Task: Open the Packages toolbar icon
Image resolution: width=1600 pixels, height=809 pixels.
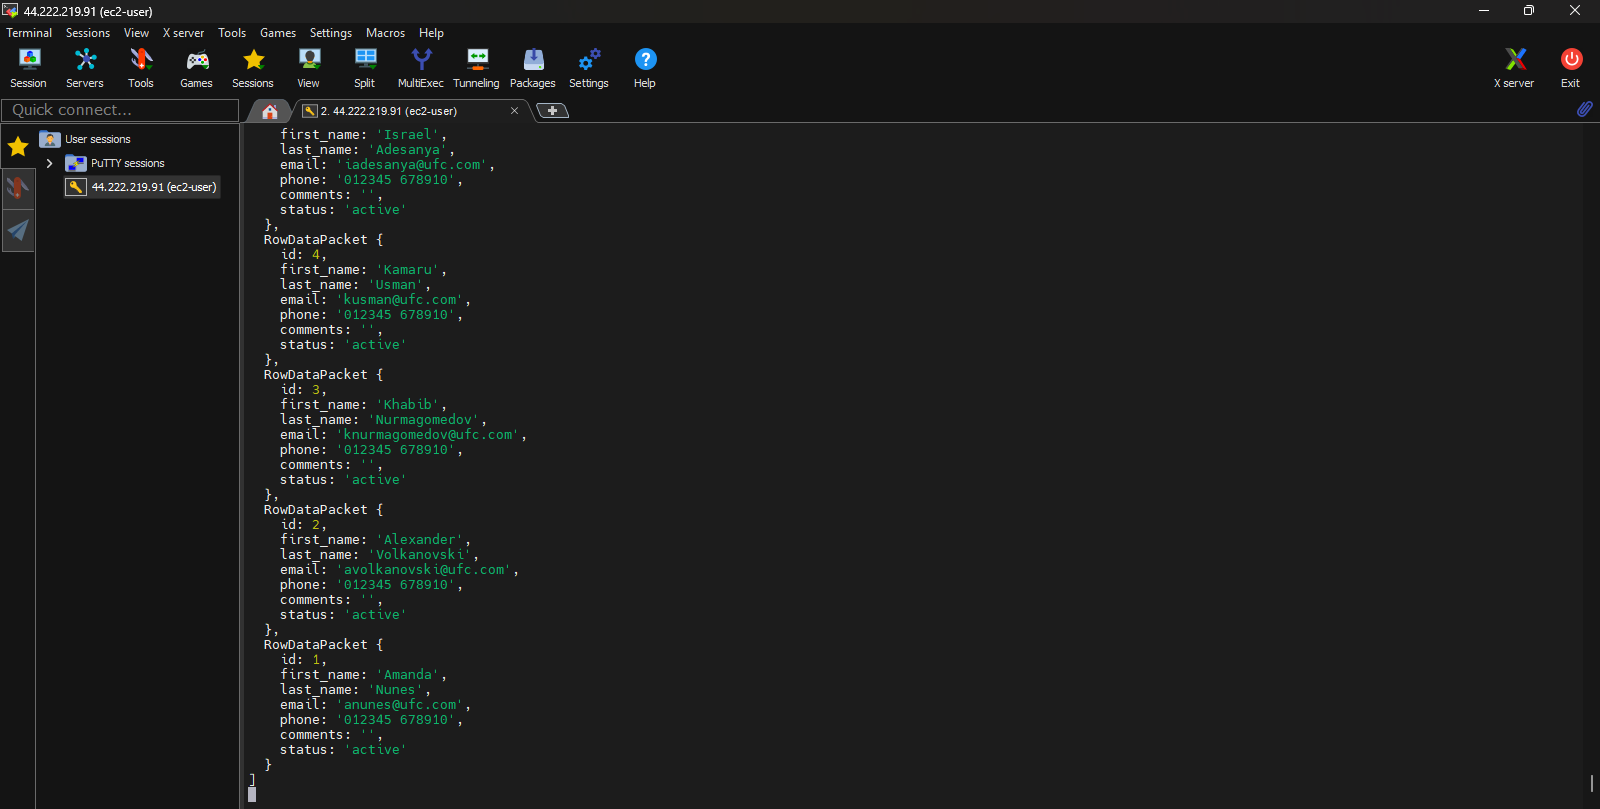Action: pyautogui.click(x=533, y=68)
